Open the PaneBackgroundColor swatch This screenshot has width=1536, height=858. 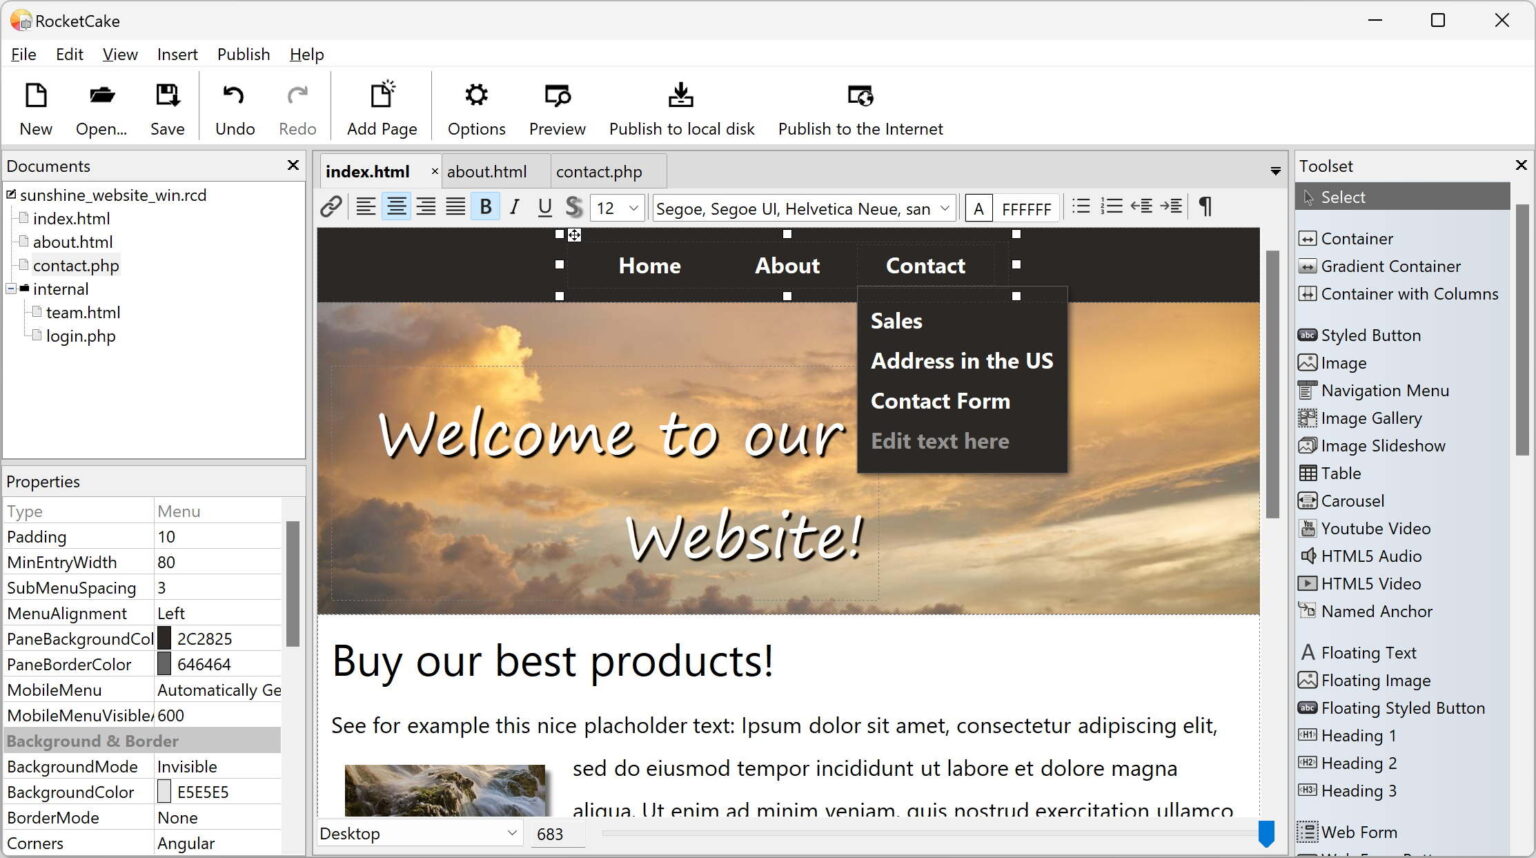point(163,637)
